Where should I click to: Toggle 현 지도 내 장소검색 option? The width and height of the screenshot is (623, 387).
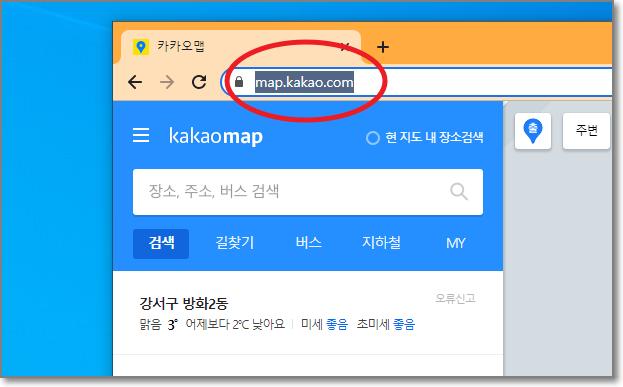(425, 138)
